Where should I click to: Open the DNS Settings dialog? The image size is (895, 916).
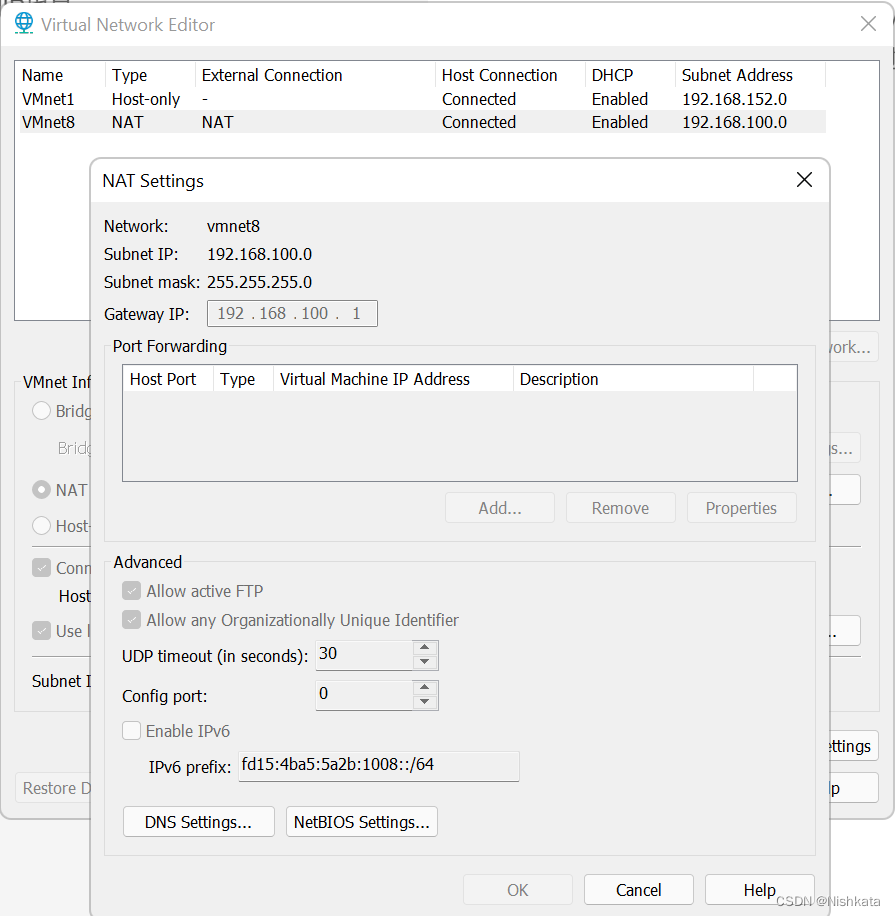click(x=198, y=822)
